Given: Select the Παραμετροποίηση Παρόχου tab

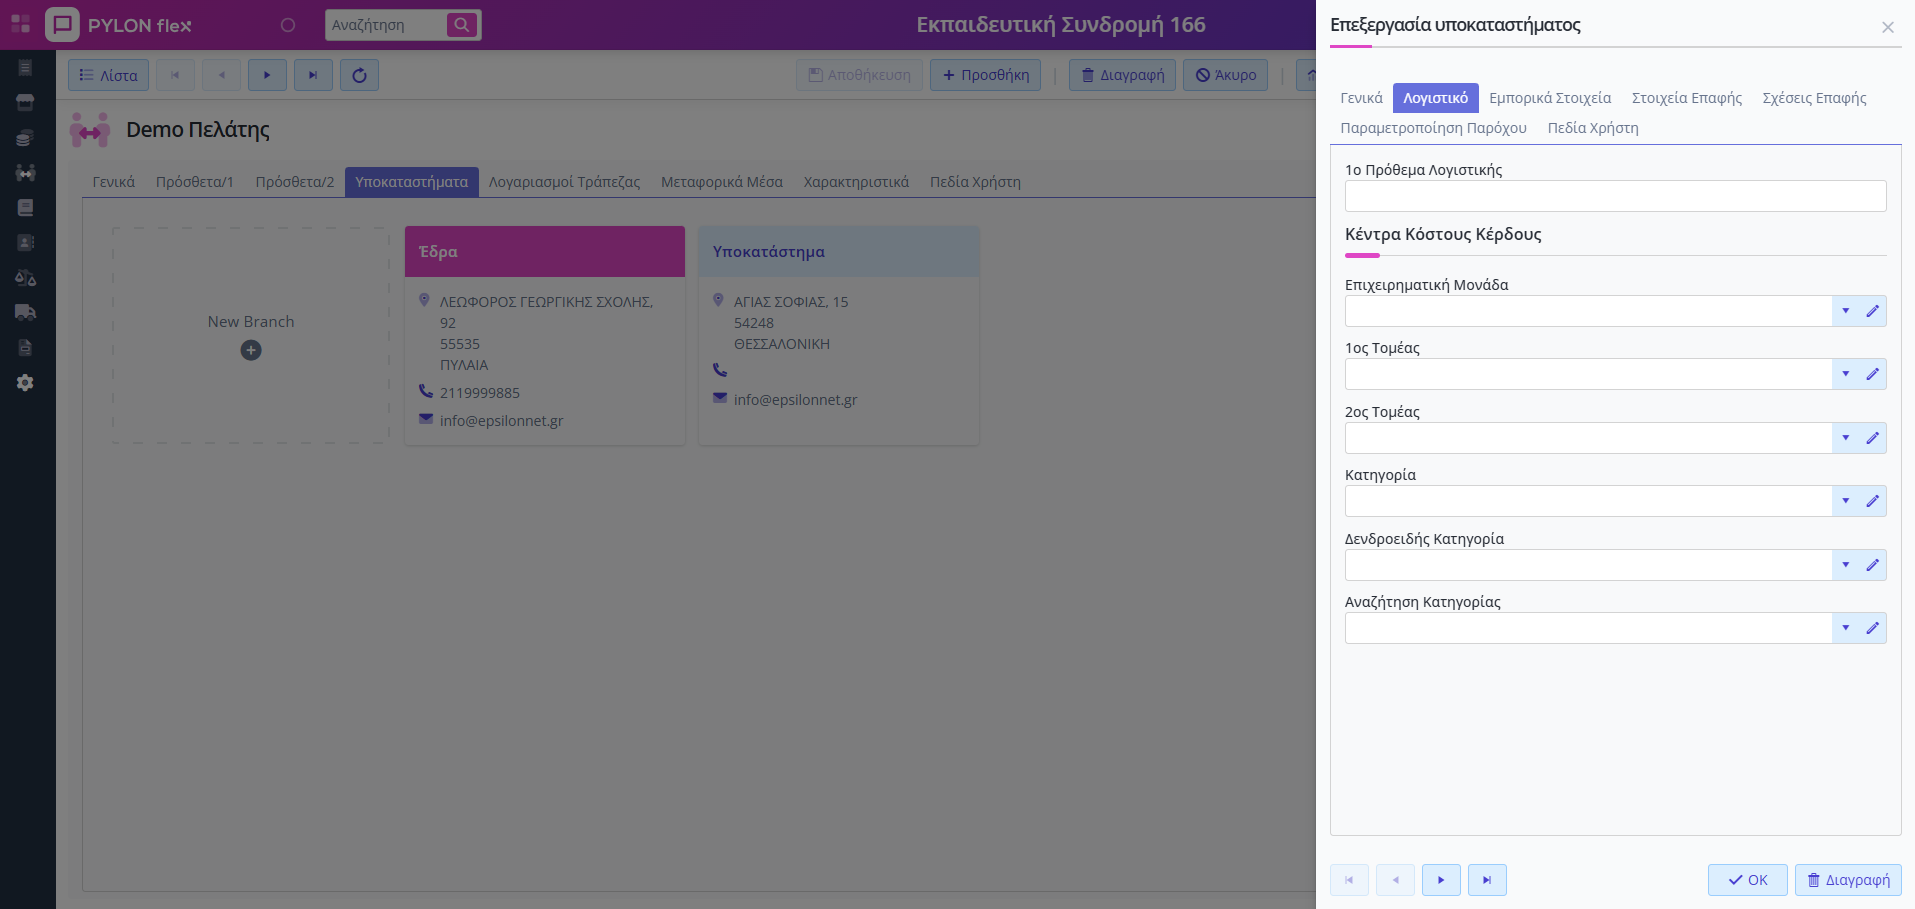Looking at the screenshot, I should click(x=1433, y=128).
